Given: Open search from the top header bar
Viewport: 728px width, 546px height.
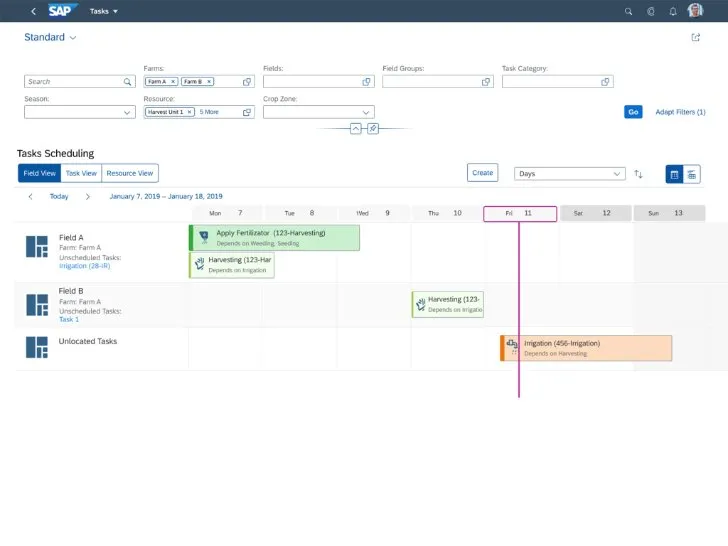Looking at the screenshot, I should 628,11.
